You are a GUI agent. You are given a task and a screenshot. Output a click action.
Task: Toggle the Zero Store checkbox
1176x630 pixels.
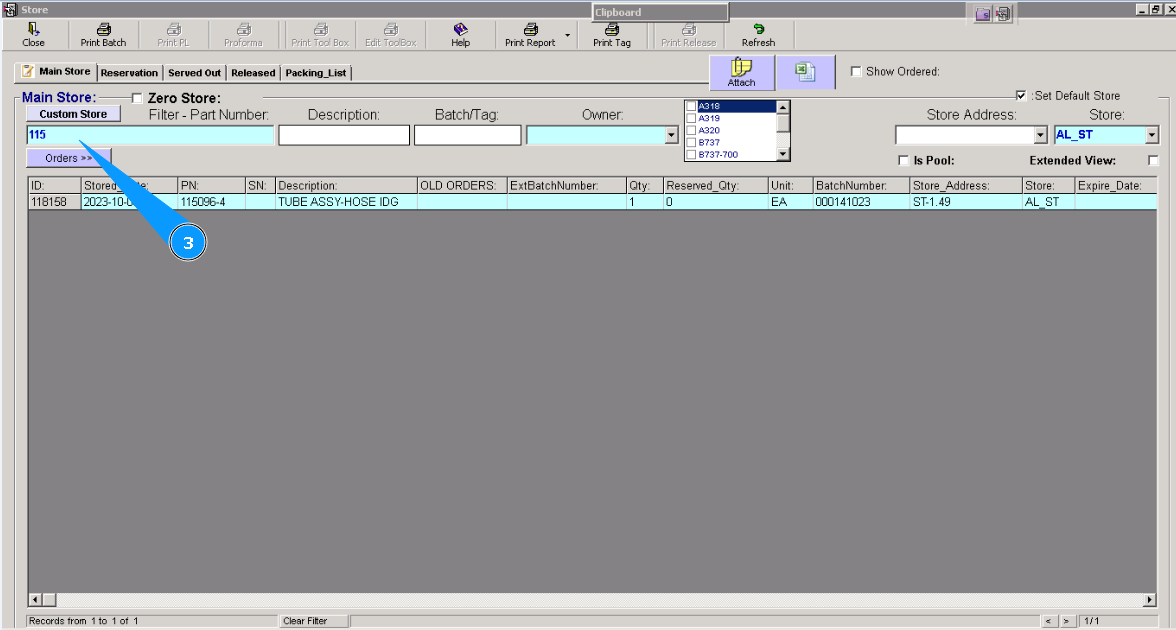pos(136,98)
